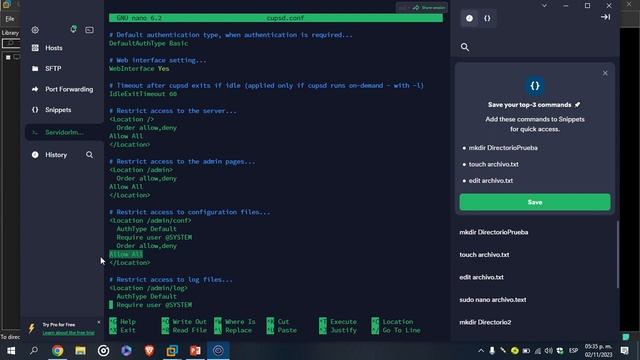Open new local terminal icon
The height and width of the screenshot is (360, 640).
(x=89, y=30)
